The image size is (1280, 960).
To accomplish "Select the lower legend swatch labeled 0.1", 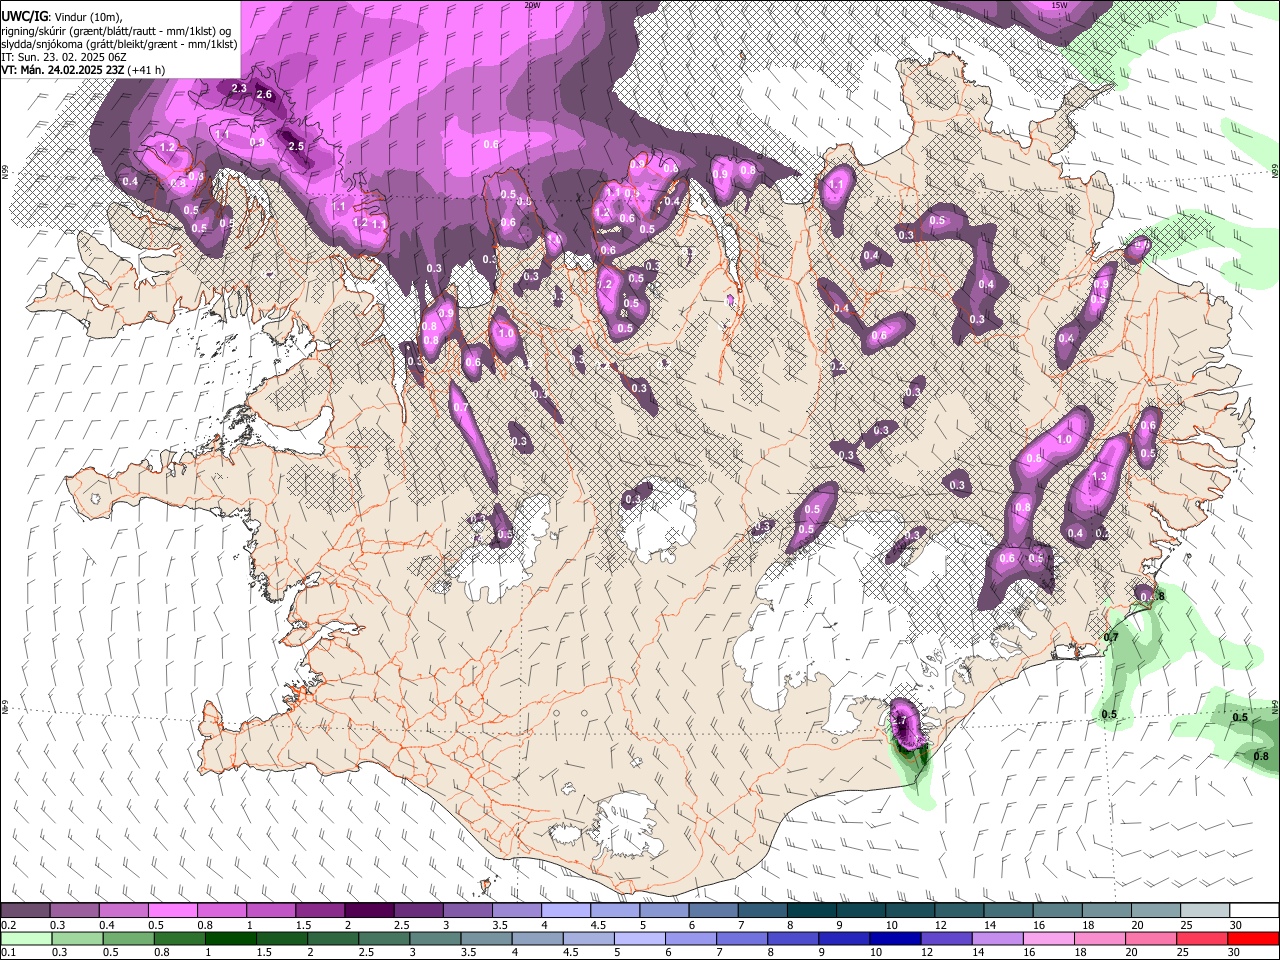I will tap(26, 938).
